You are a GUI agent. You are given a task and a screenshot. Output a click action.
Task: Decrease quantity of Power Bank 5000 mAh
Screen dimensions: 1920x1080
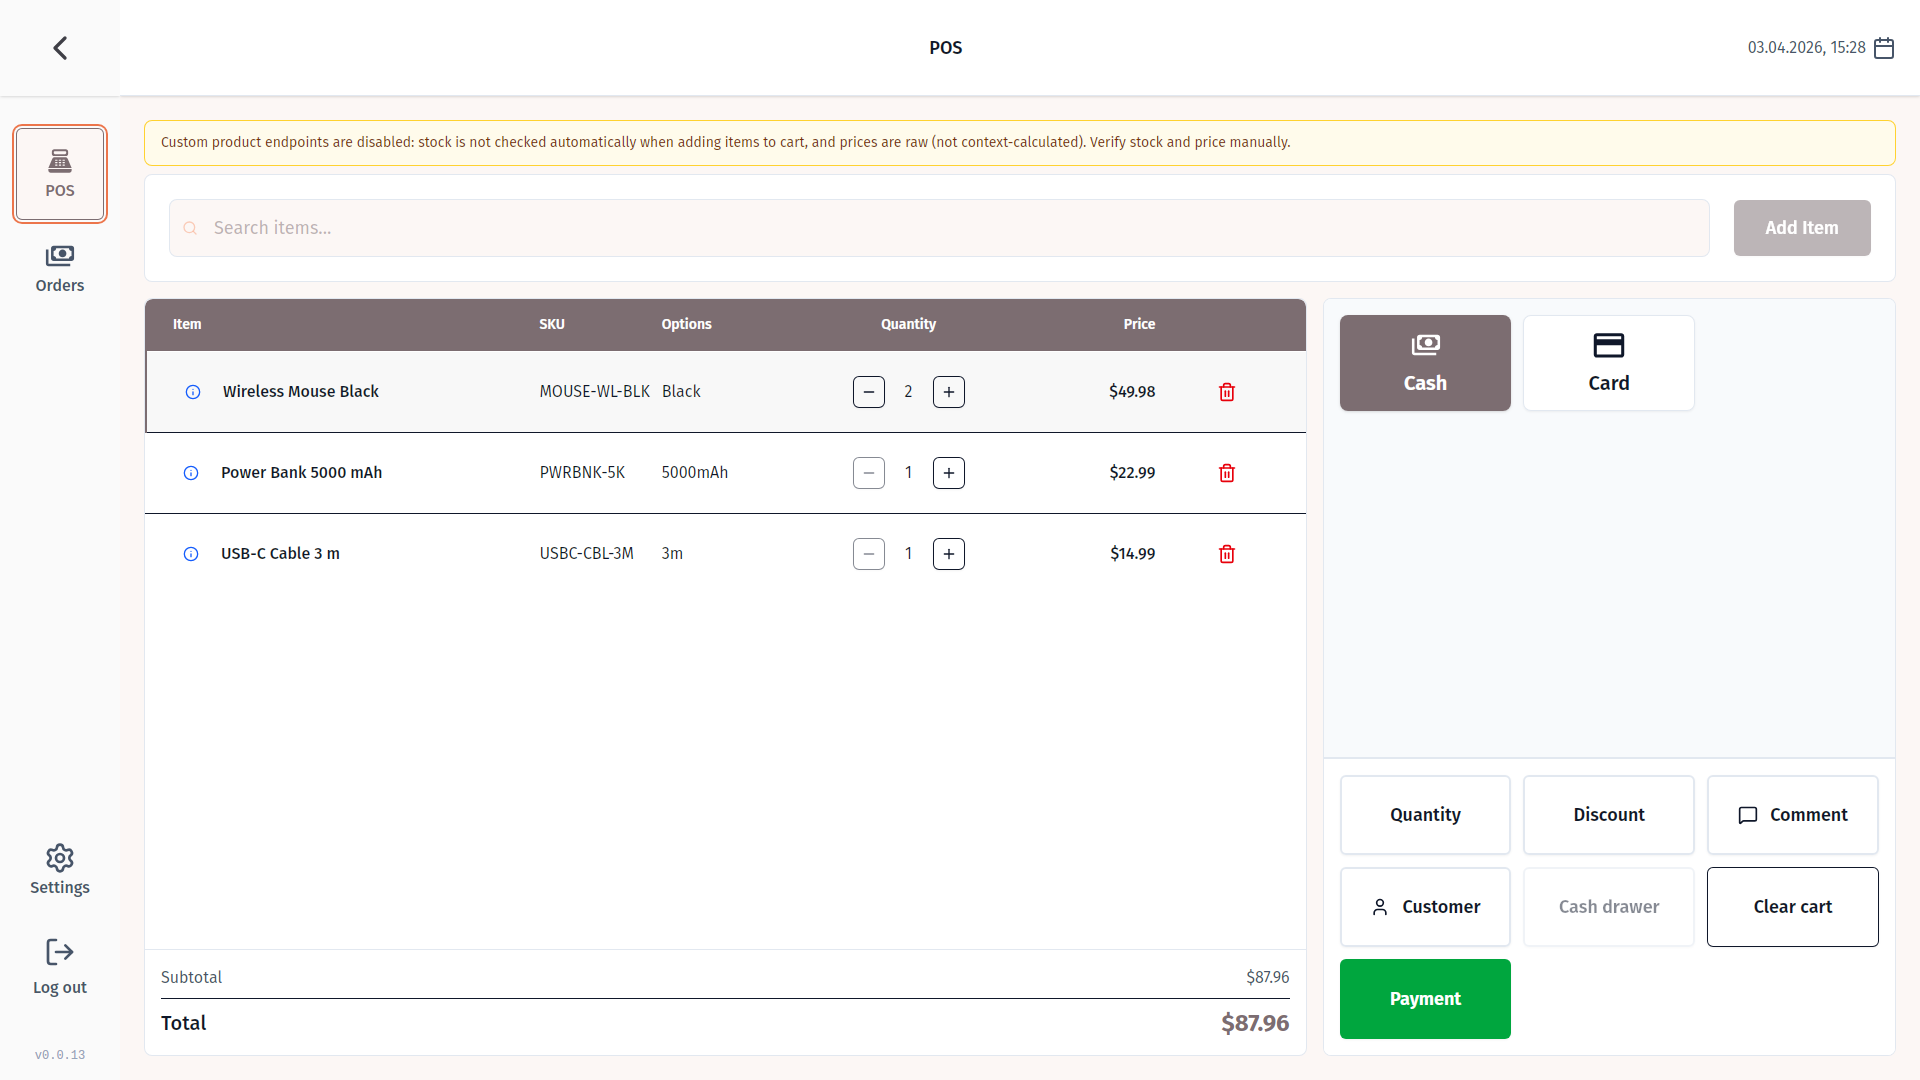coord(869,473)
